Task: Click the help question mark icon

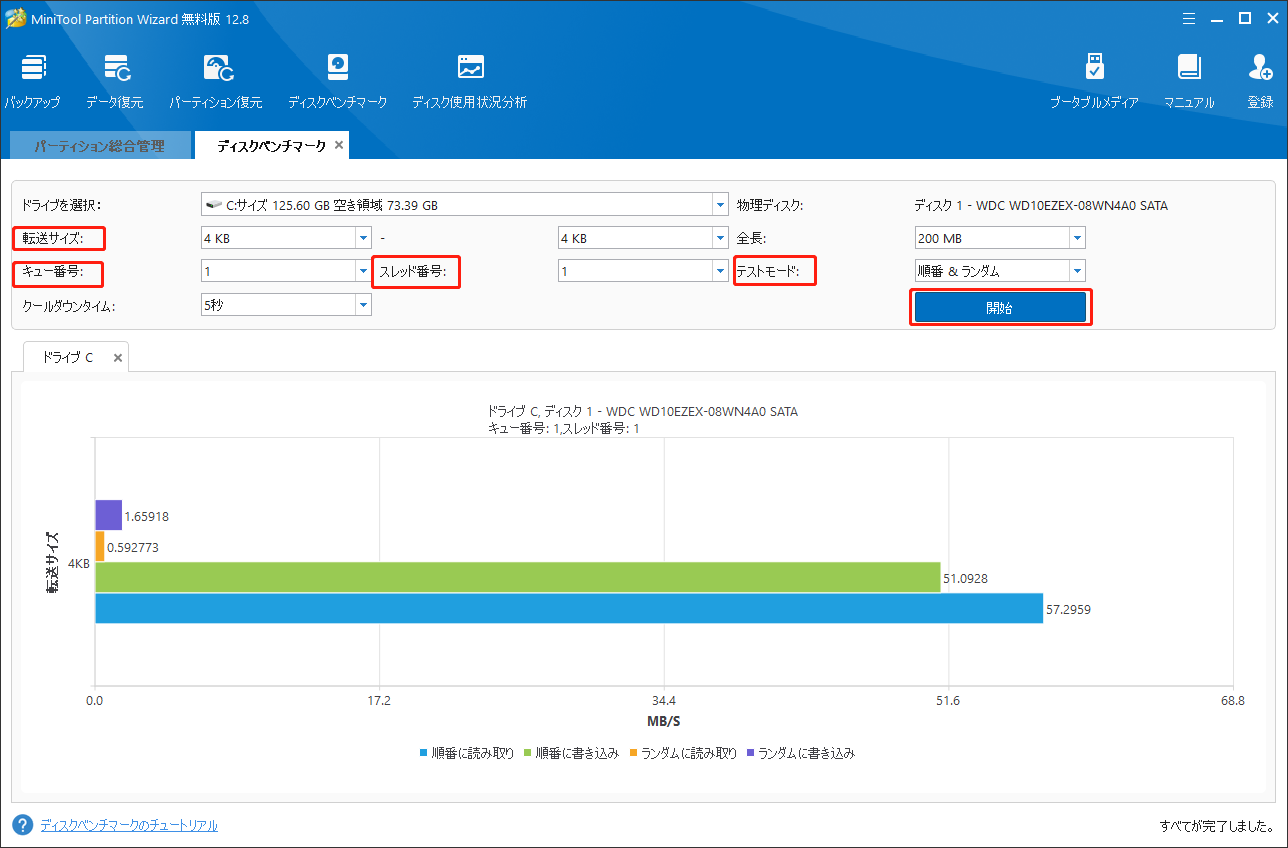Action: pos(23,825)
